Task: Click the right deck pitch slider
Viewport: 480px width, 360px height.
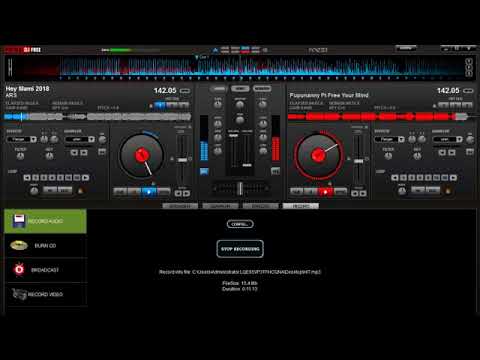Action: 359,161
